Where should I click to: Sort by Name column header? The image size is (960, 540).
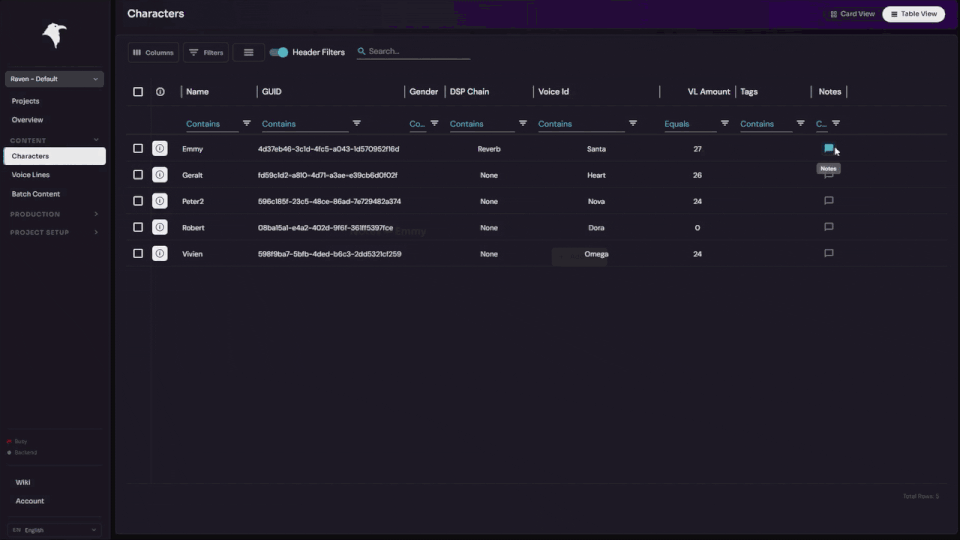coord(197,92)
